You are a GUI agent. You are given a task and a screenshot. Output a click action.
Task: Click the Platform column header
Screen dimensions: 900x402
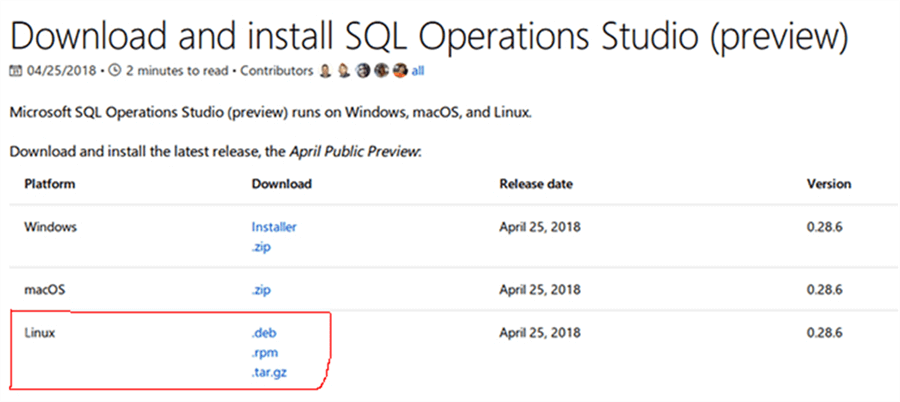[x=50, y=184]
